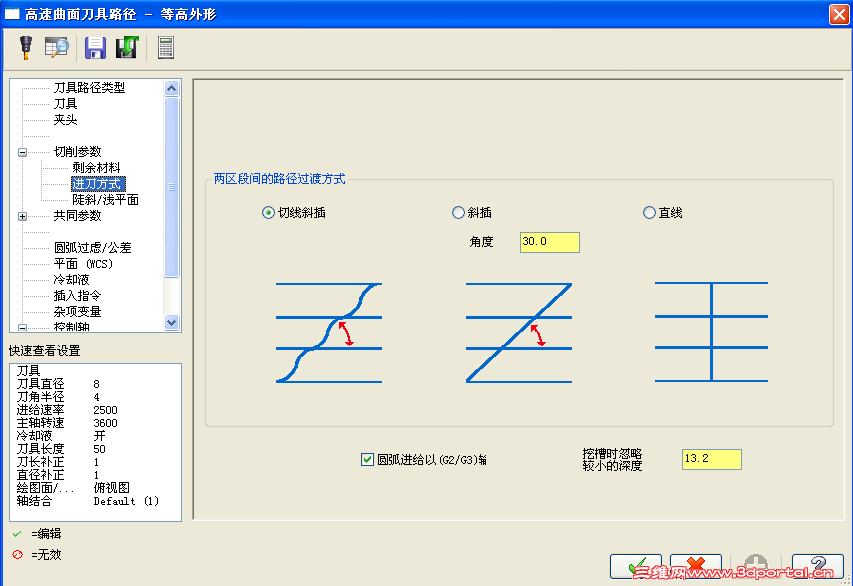Edit the 角度 value field showing 30.0

(x=548, y=241)
